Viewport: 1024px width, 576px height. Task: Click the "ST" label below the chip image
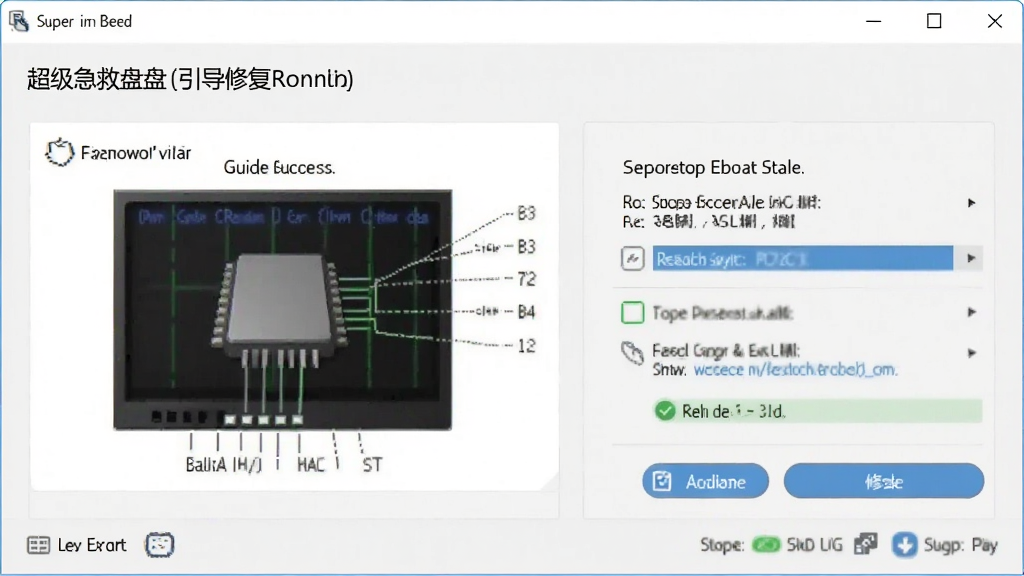point(372,465)
